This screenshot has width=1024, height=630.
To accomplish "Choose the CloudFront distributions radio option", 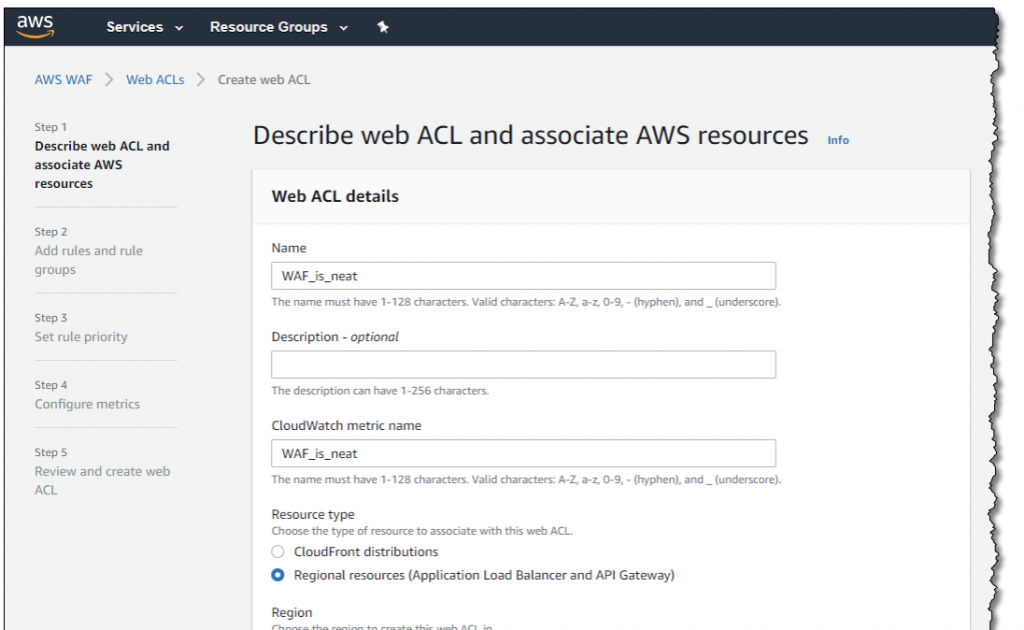I will coord(278,552).
